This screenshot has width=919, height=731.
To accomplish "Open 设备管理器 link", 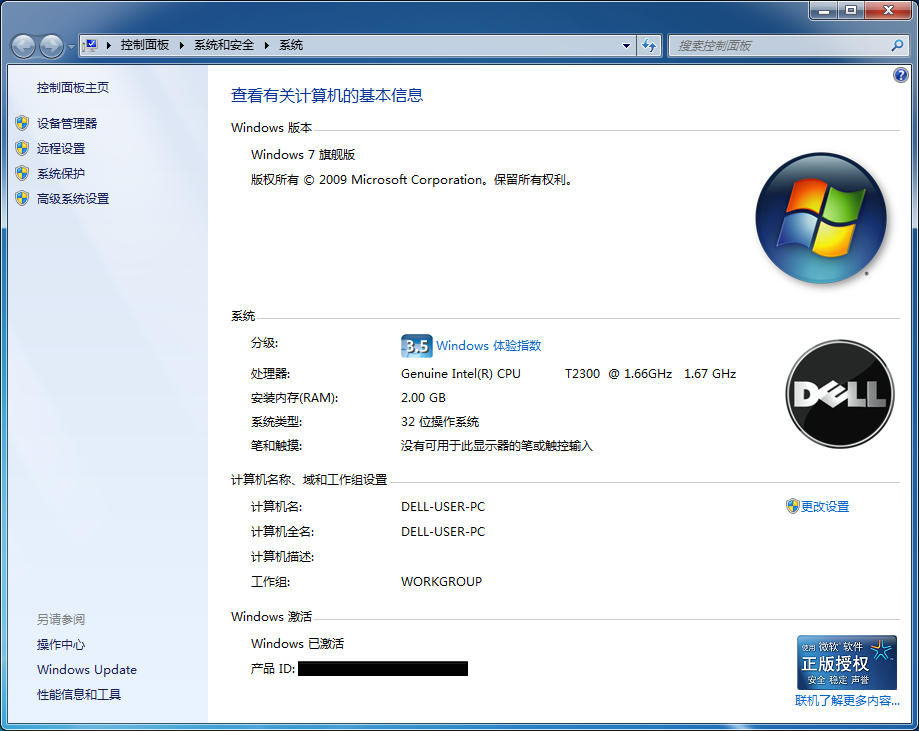I will [67, 123].
